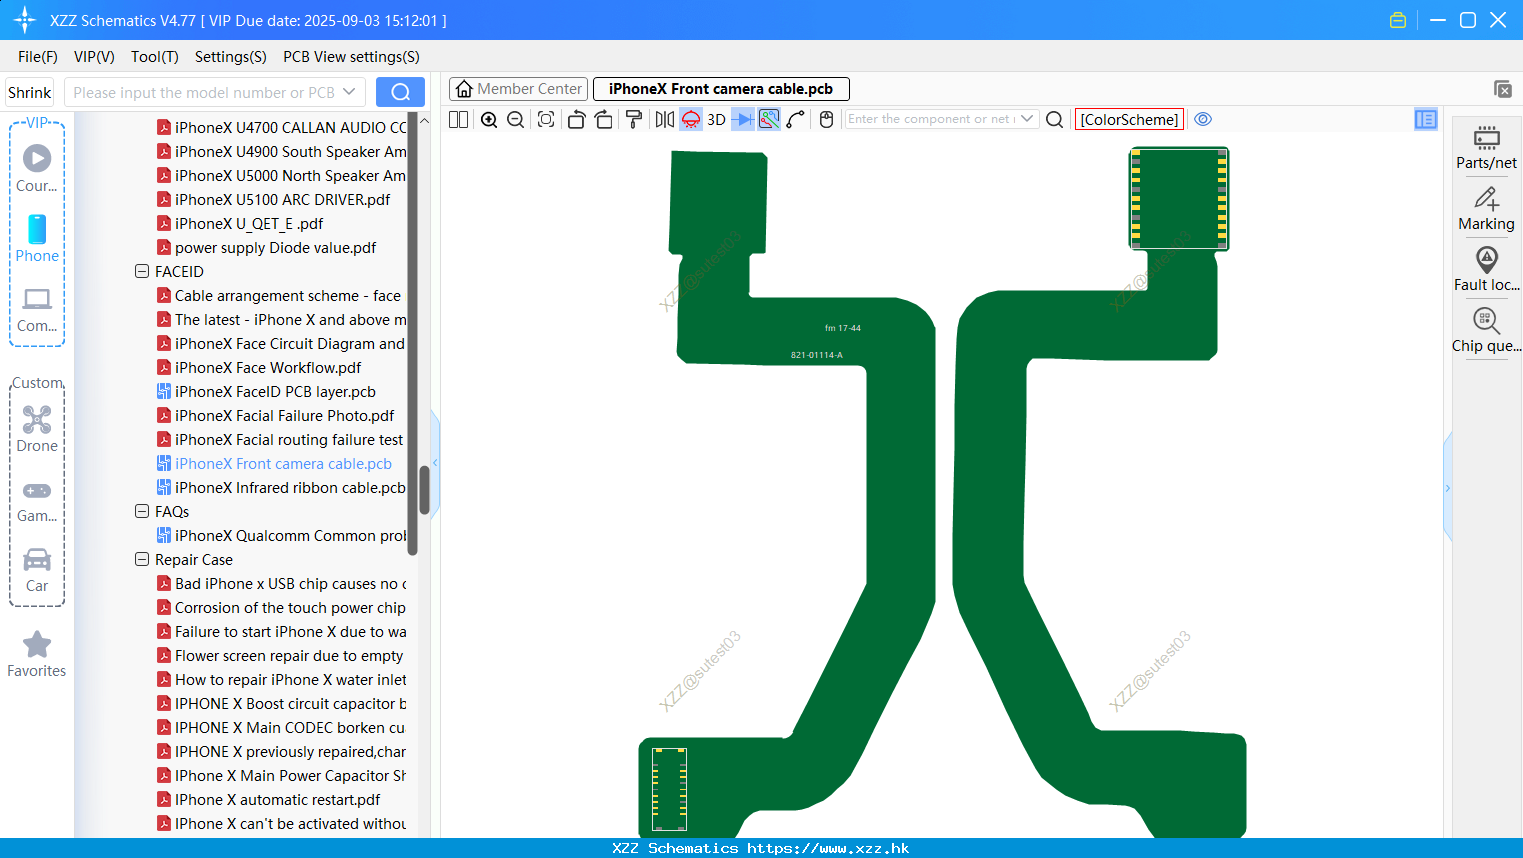Open iPhoneX Facial Failure Photo.pdf

pyautogui.click(x=285, y=416)
